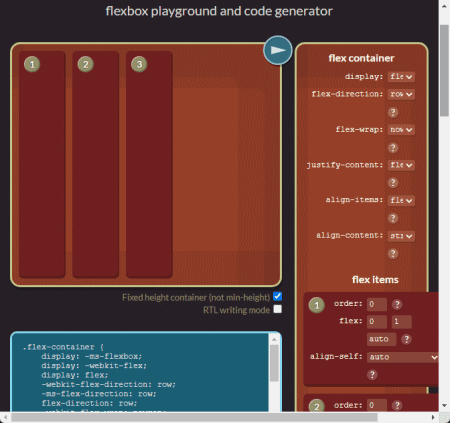Open the display dropdown
Screen dimensions: 450x423
[401, 77]
